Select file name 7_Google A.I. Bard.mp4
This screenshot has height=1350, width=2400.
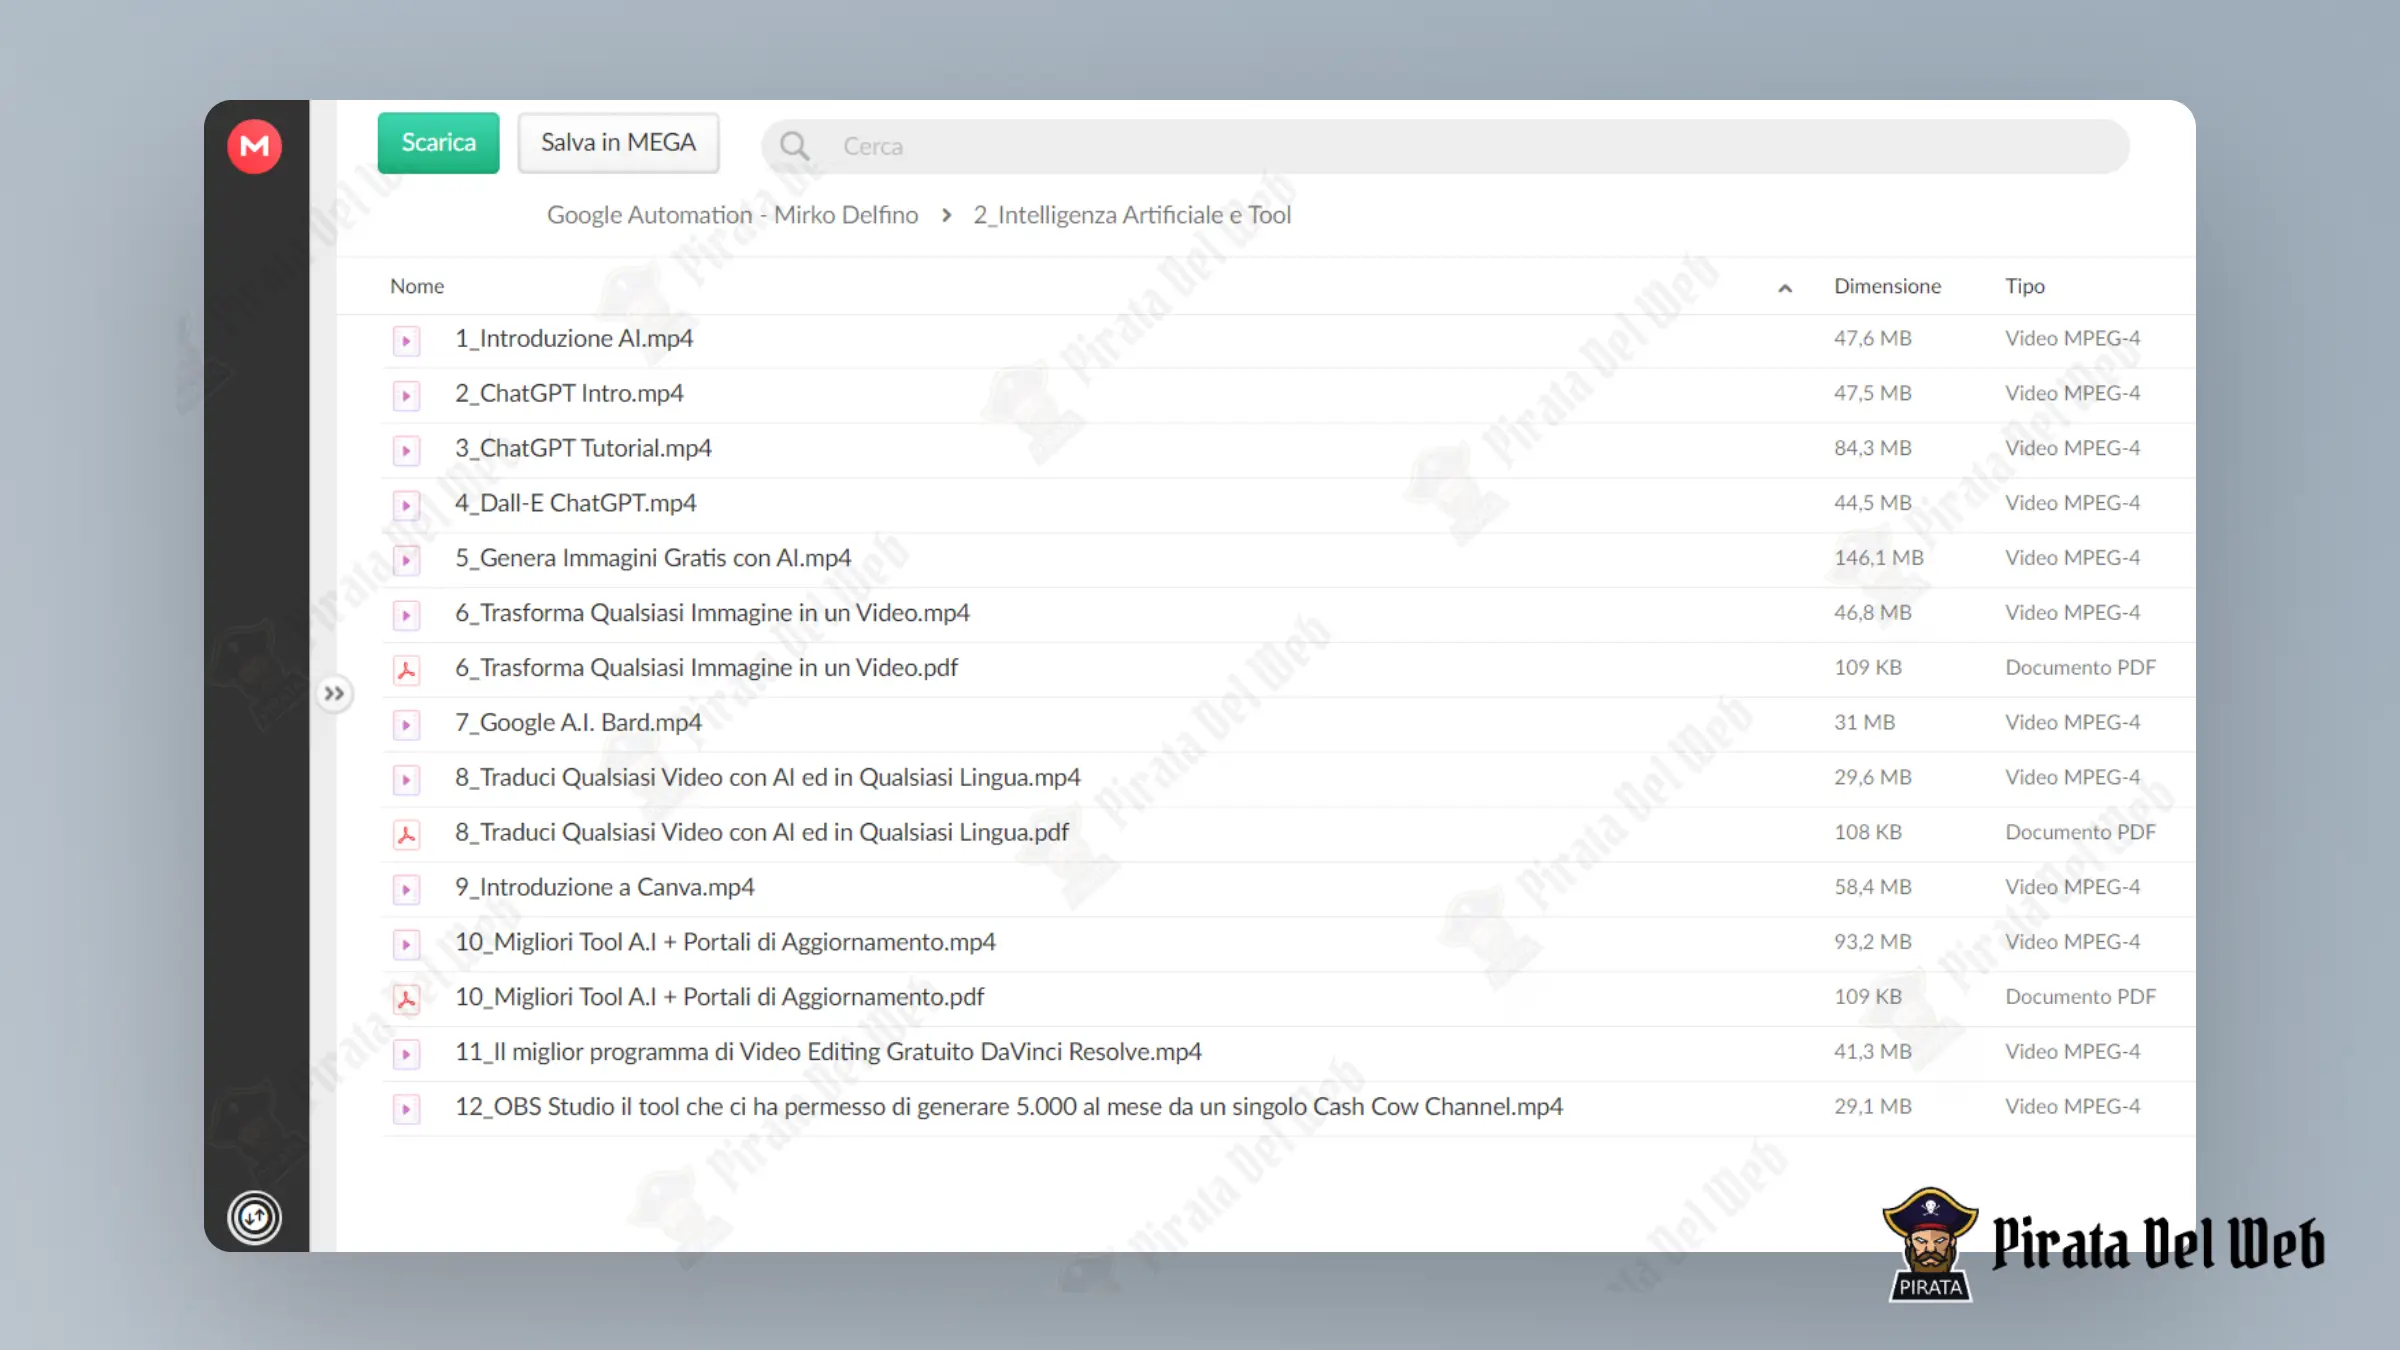tap(578, 722)
